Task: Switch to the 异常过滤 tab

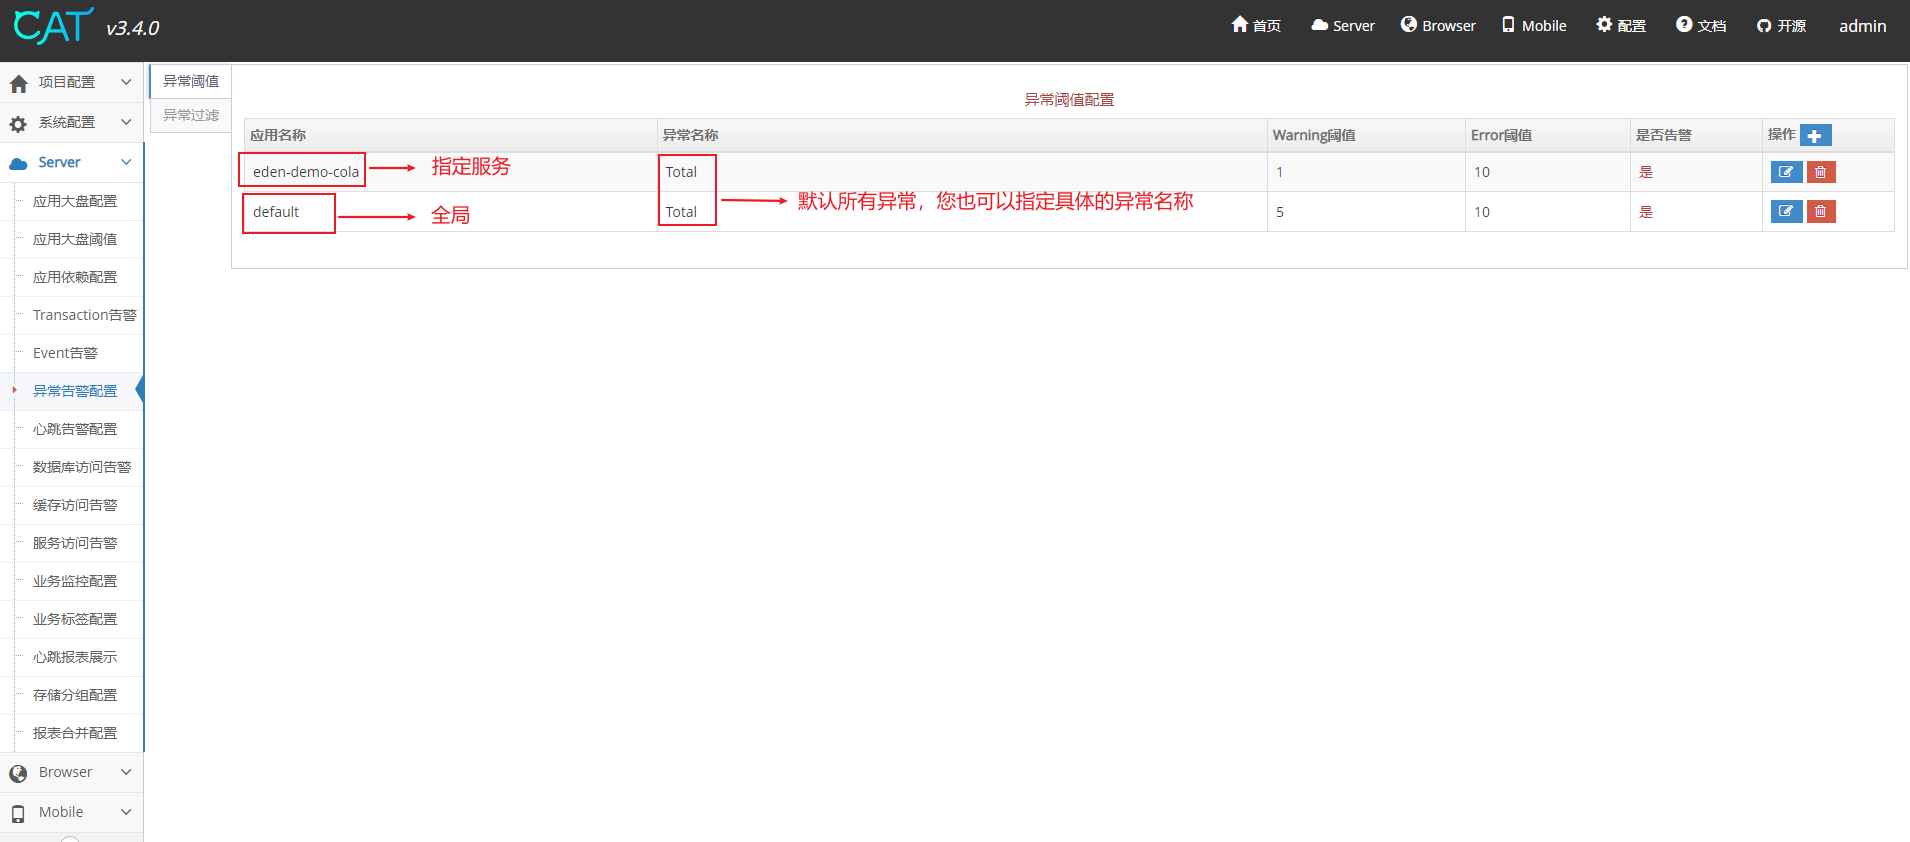Action: (x=191, y=115)
